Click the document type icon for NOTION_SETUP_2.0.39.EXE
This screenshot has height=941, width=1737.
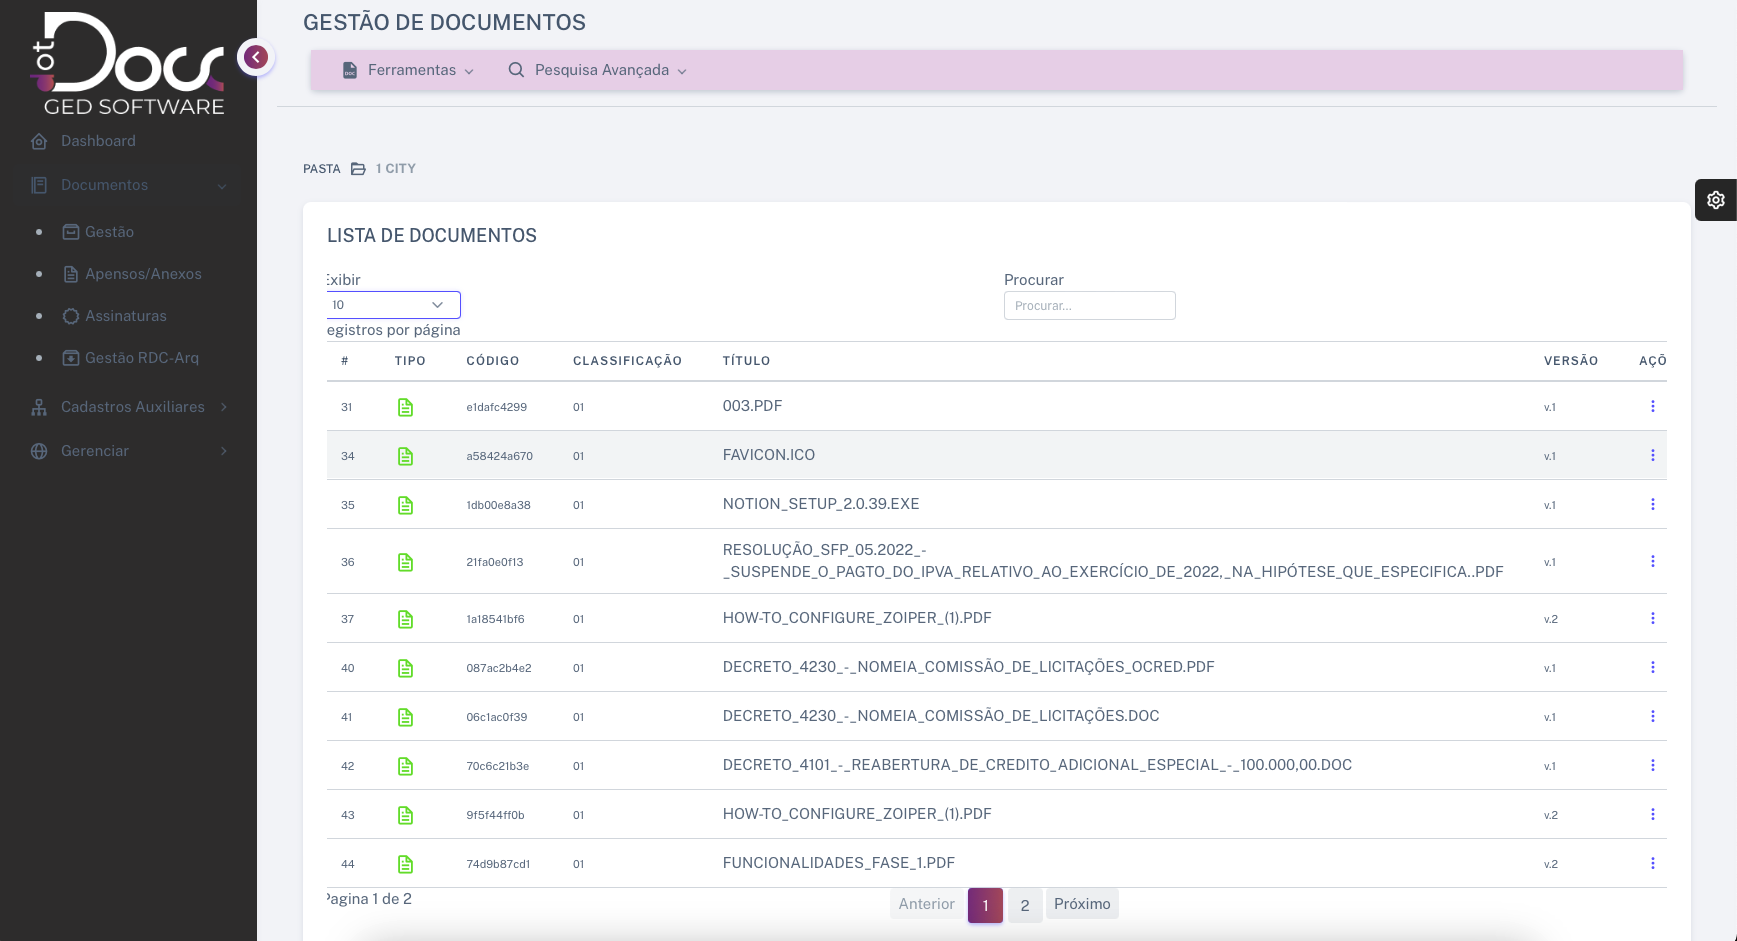click(405, 505)
